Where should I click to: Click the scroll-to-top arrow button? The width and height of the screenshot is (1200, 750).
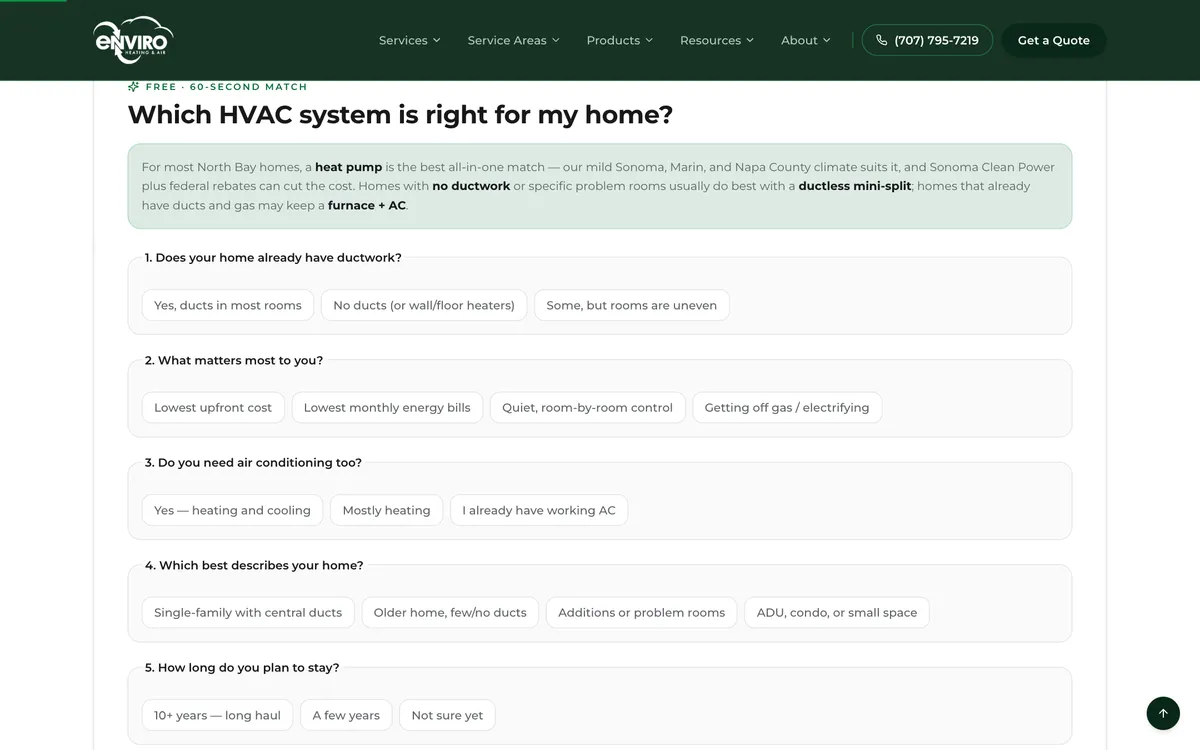point(1163,713)
